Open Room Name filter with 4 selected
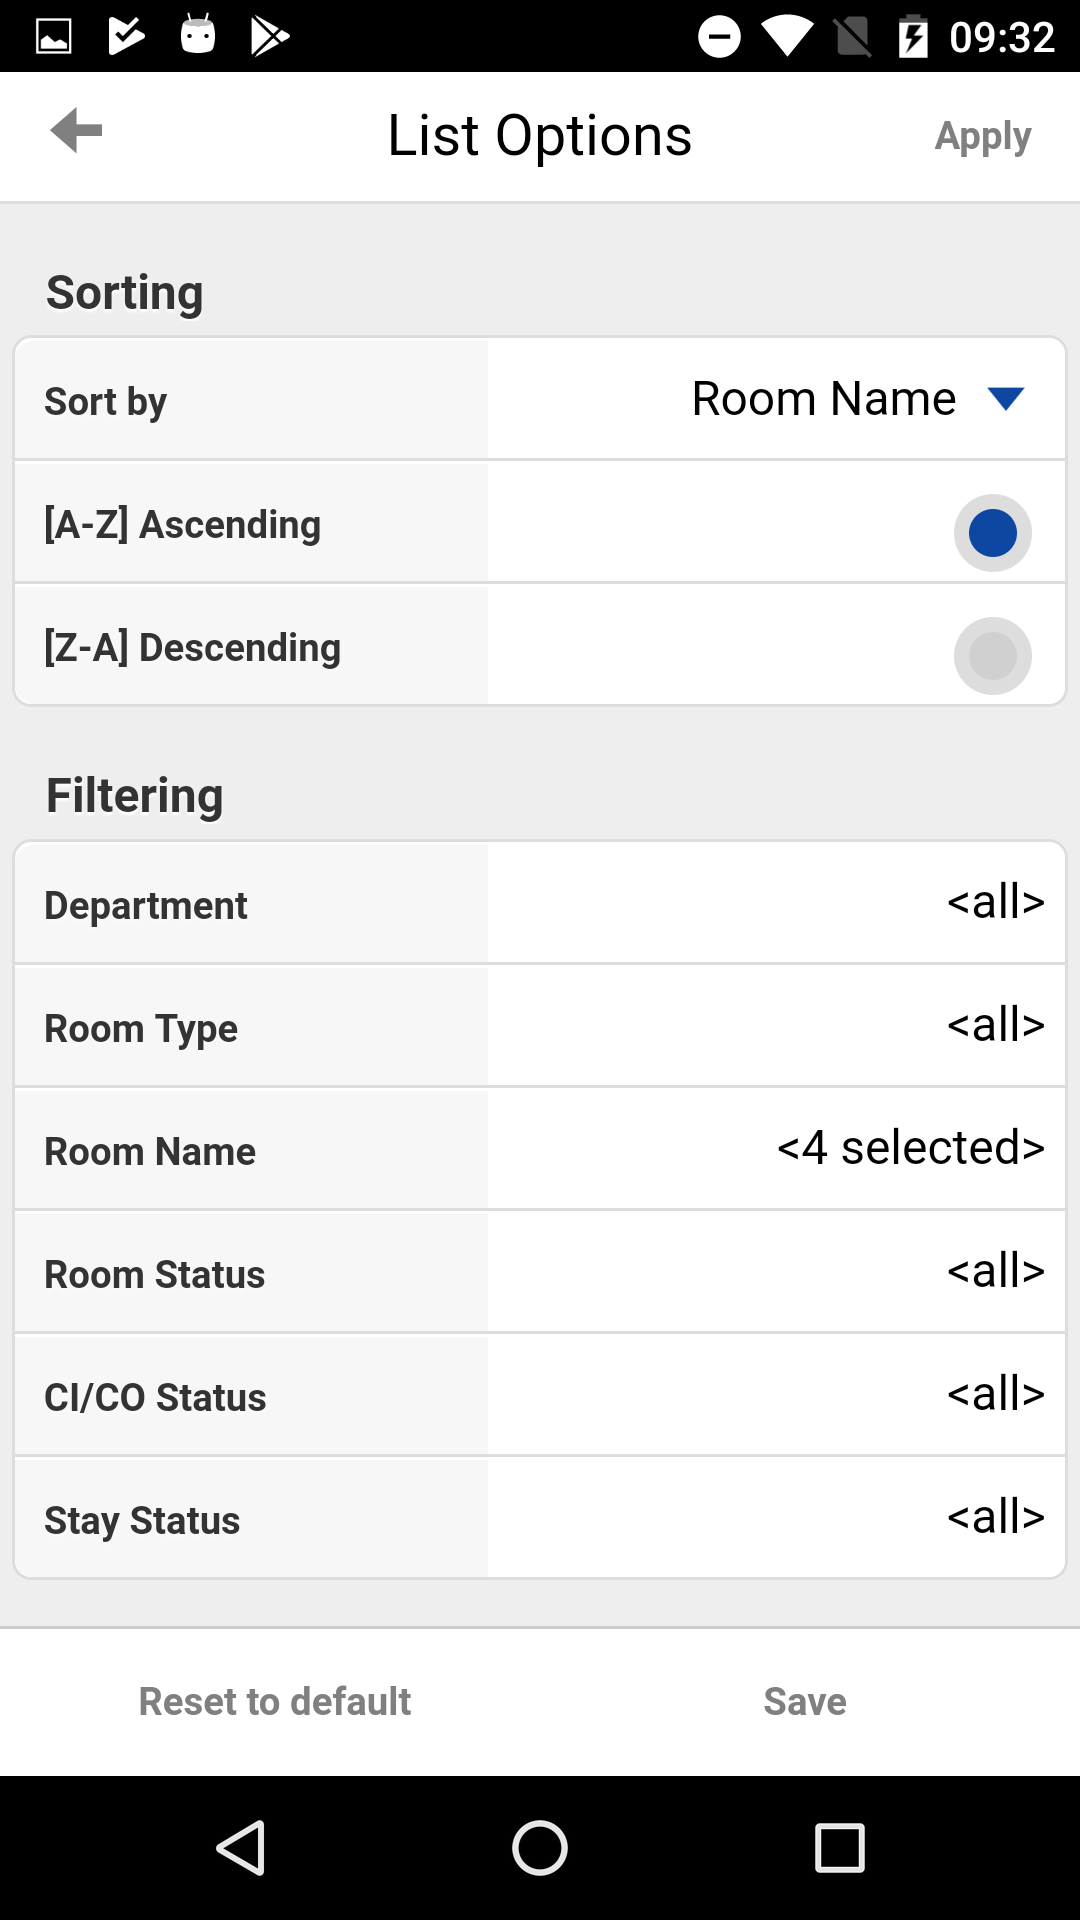The image size is (1080, 1920). pos(540,1150)
